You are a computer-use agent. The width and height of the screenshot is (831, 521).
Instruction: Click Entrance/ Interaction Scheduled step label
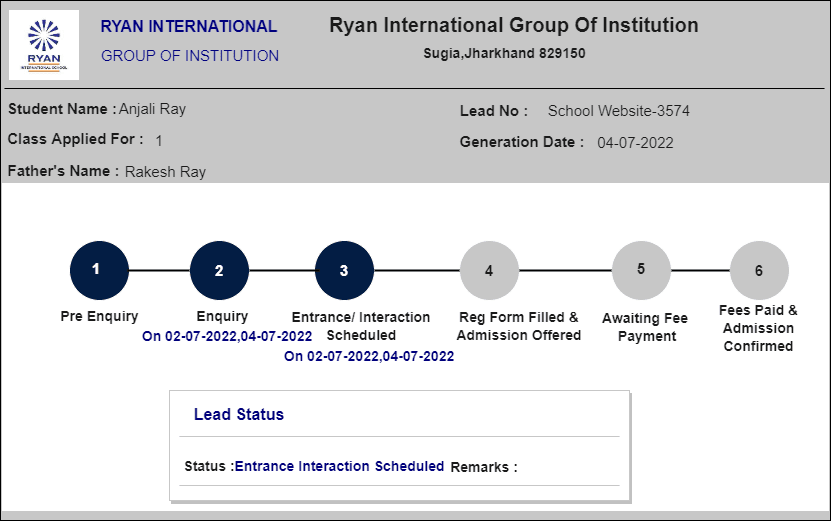click(x=361, y=326)
